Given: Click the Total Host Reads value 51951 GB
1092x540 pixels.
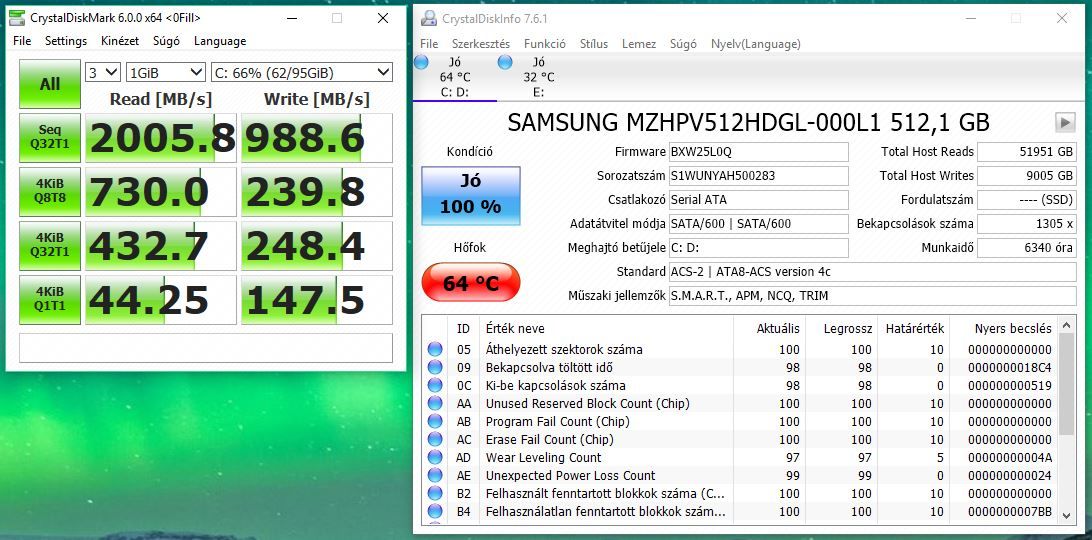Looking at the screenshot, I should [x=1027, y=152].
